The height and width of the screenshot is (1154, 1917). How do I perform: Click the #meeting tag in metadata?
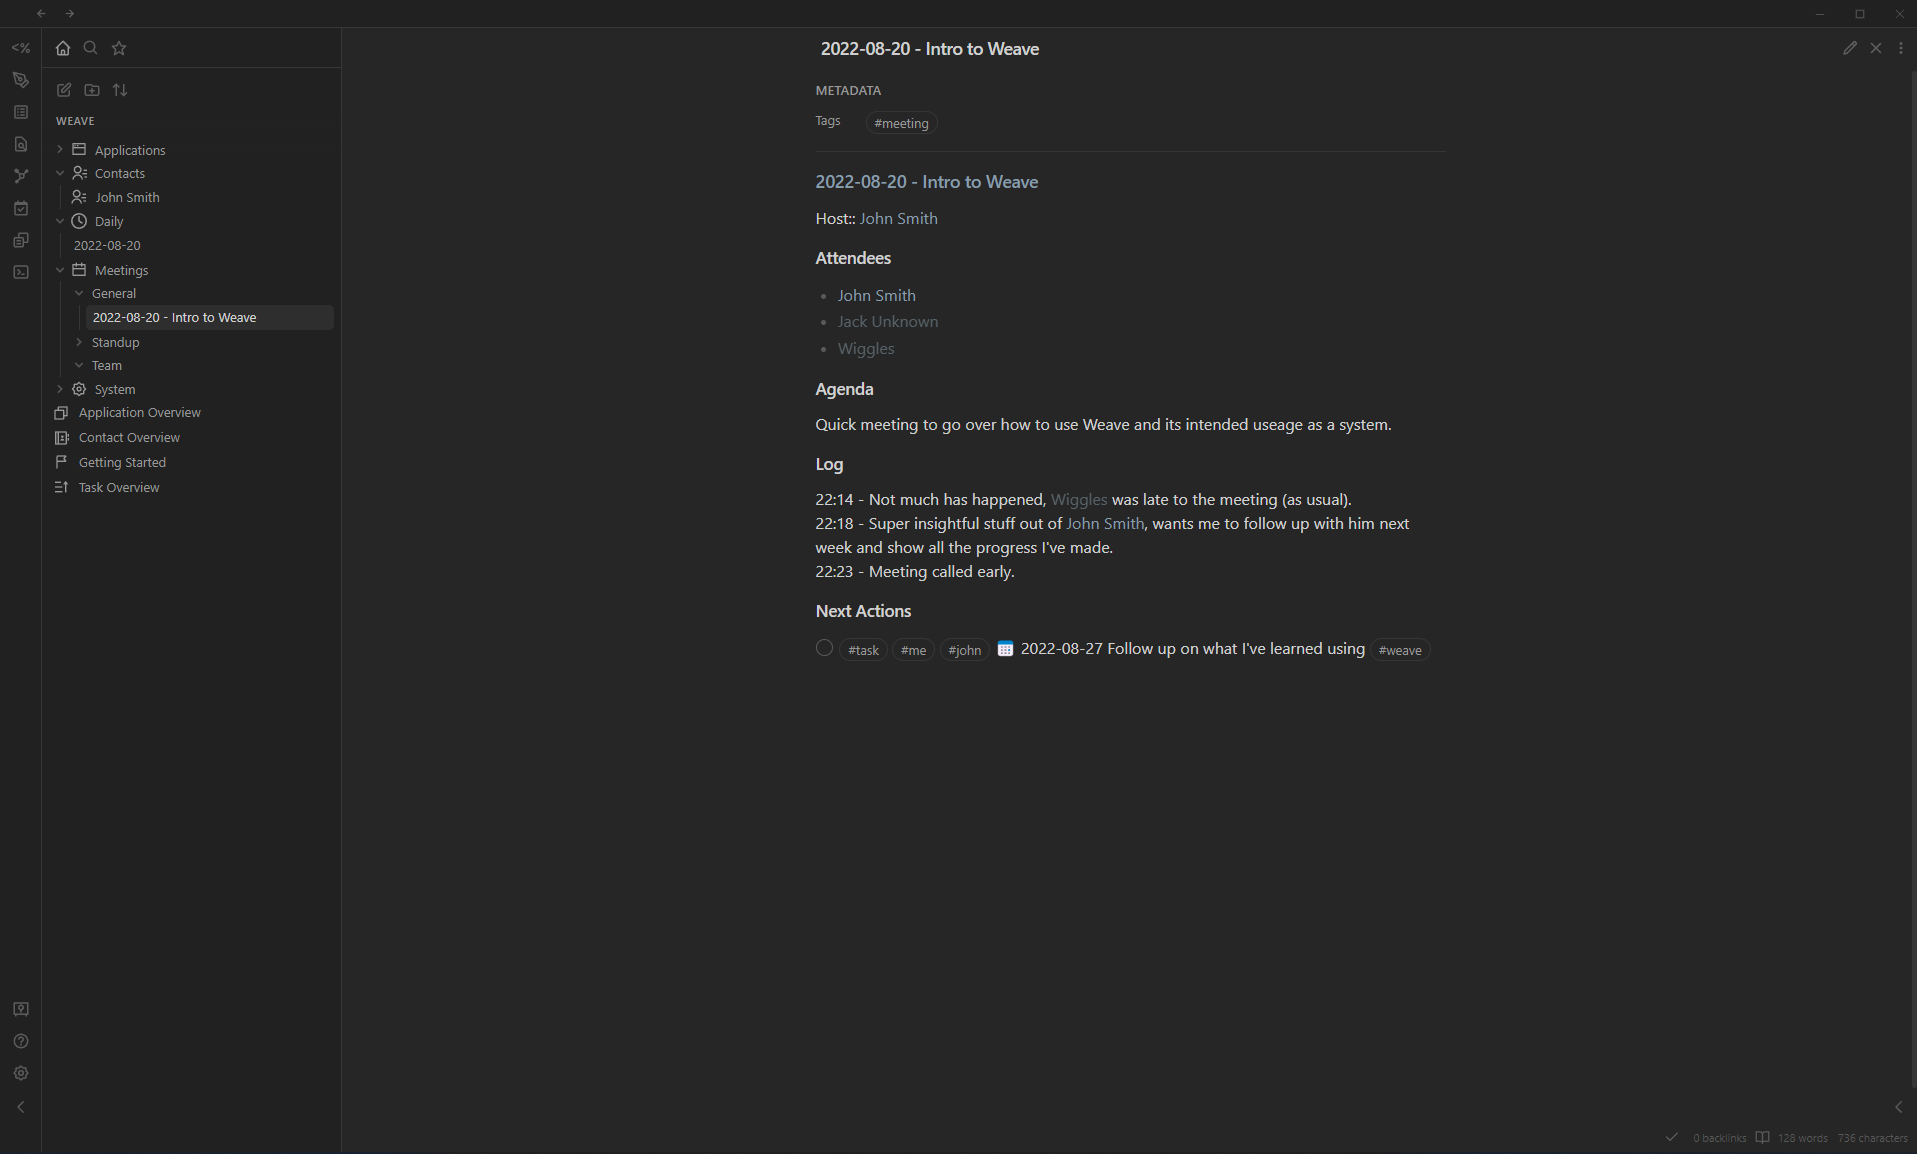[901, 123]
